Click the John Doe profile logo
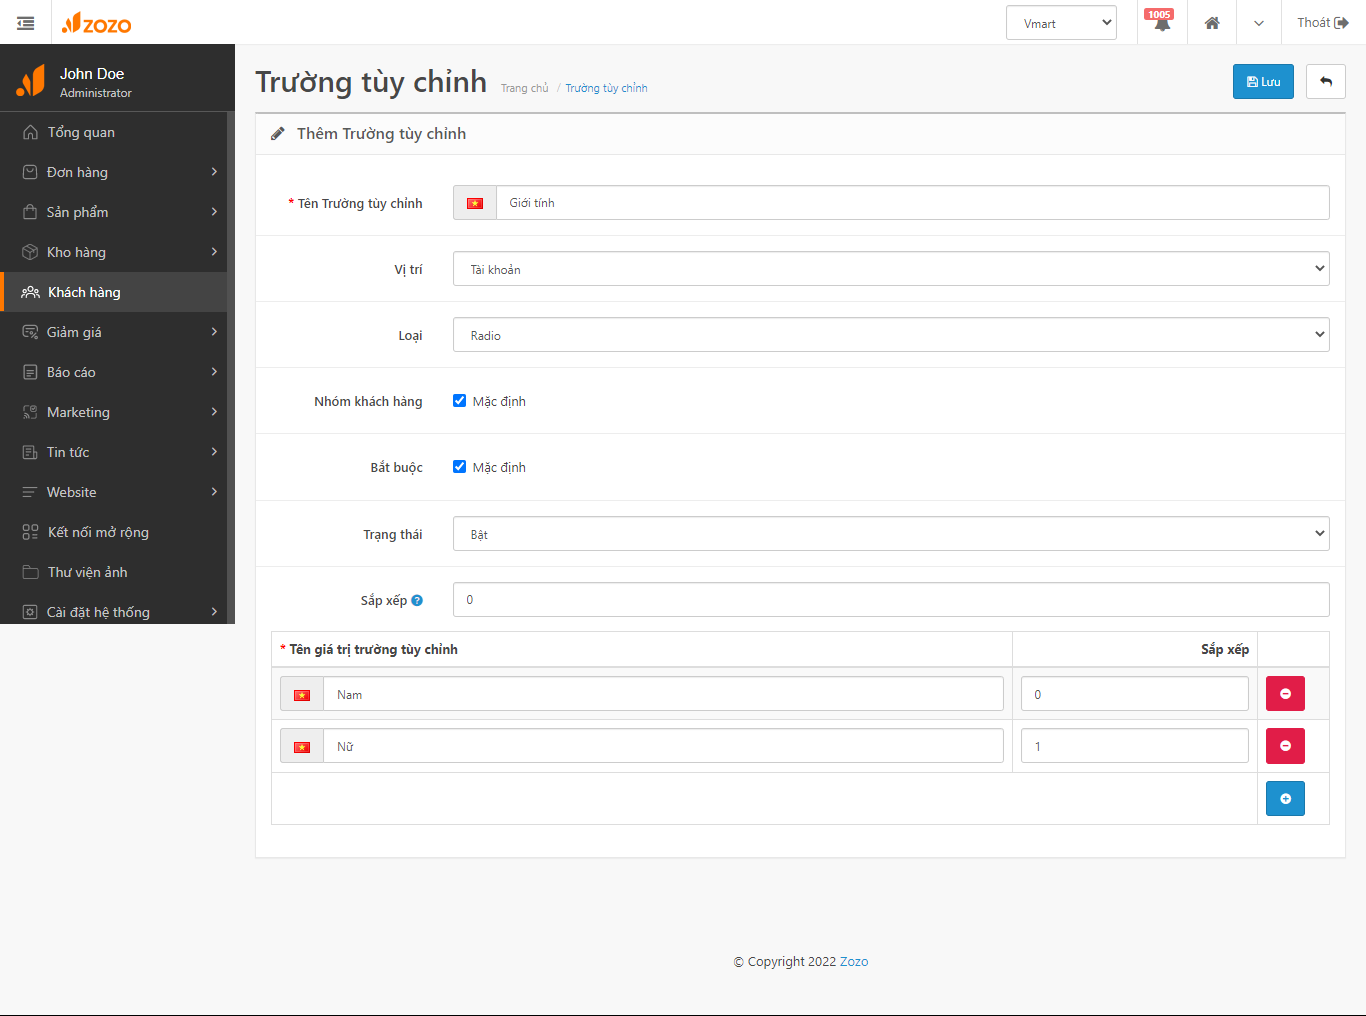Viewport: 1366px width, 1016px height. [31, 81]
